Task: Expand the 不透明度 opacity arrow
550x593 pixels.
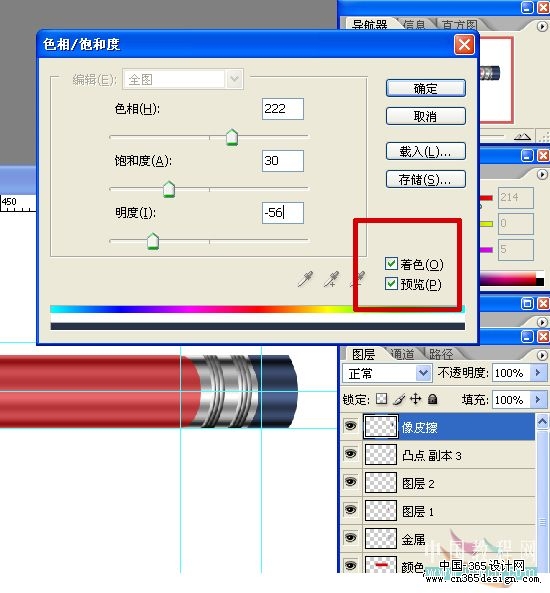Action: [538, 373]
